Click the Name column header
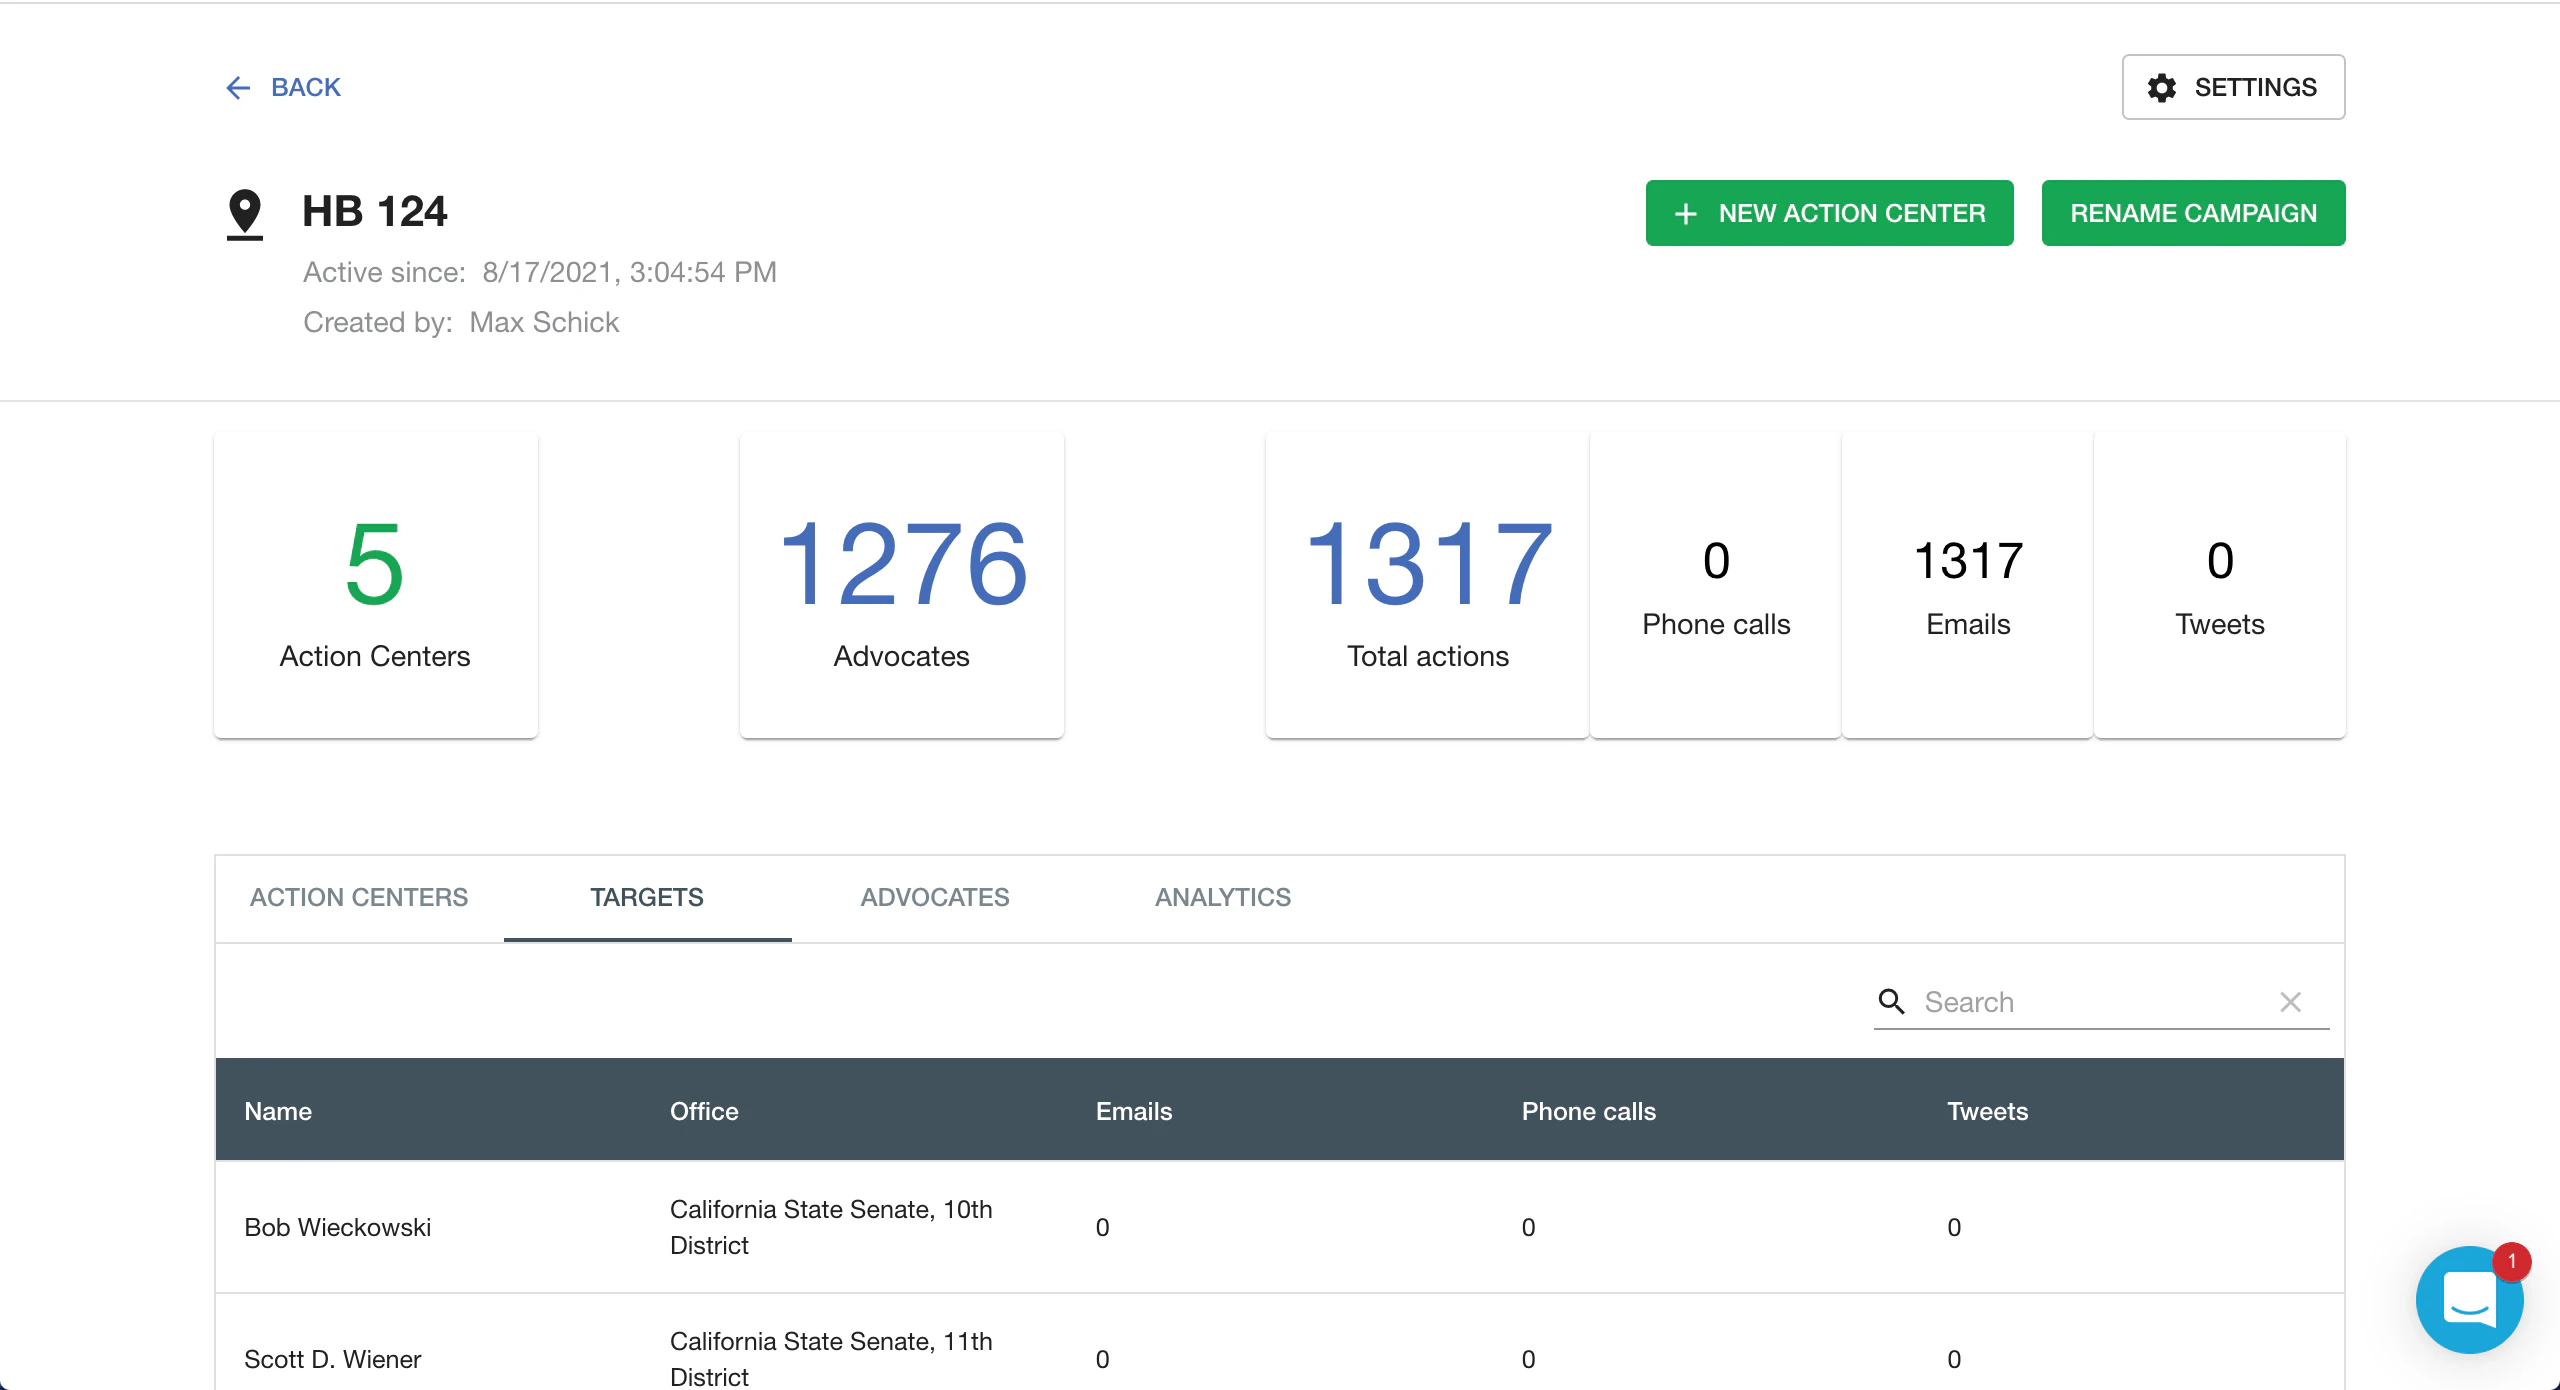This screenshot has width=2560, height=1390. coord(278,1110)
